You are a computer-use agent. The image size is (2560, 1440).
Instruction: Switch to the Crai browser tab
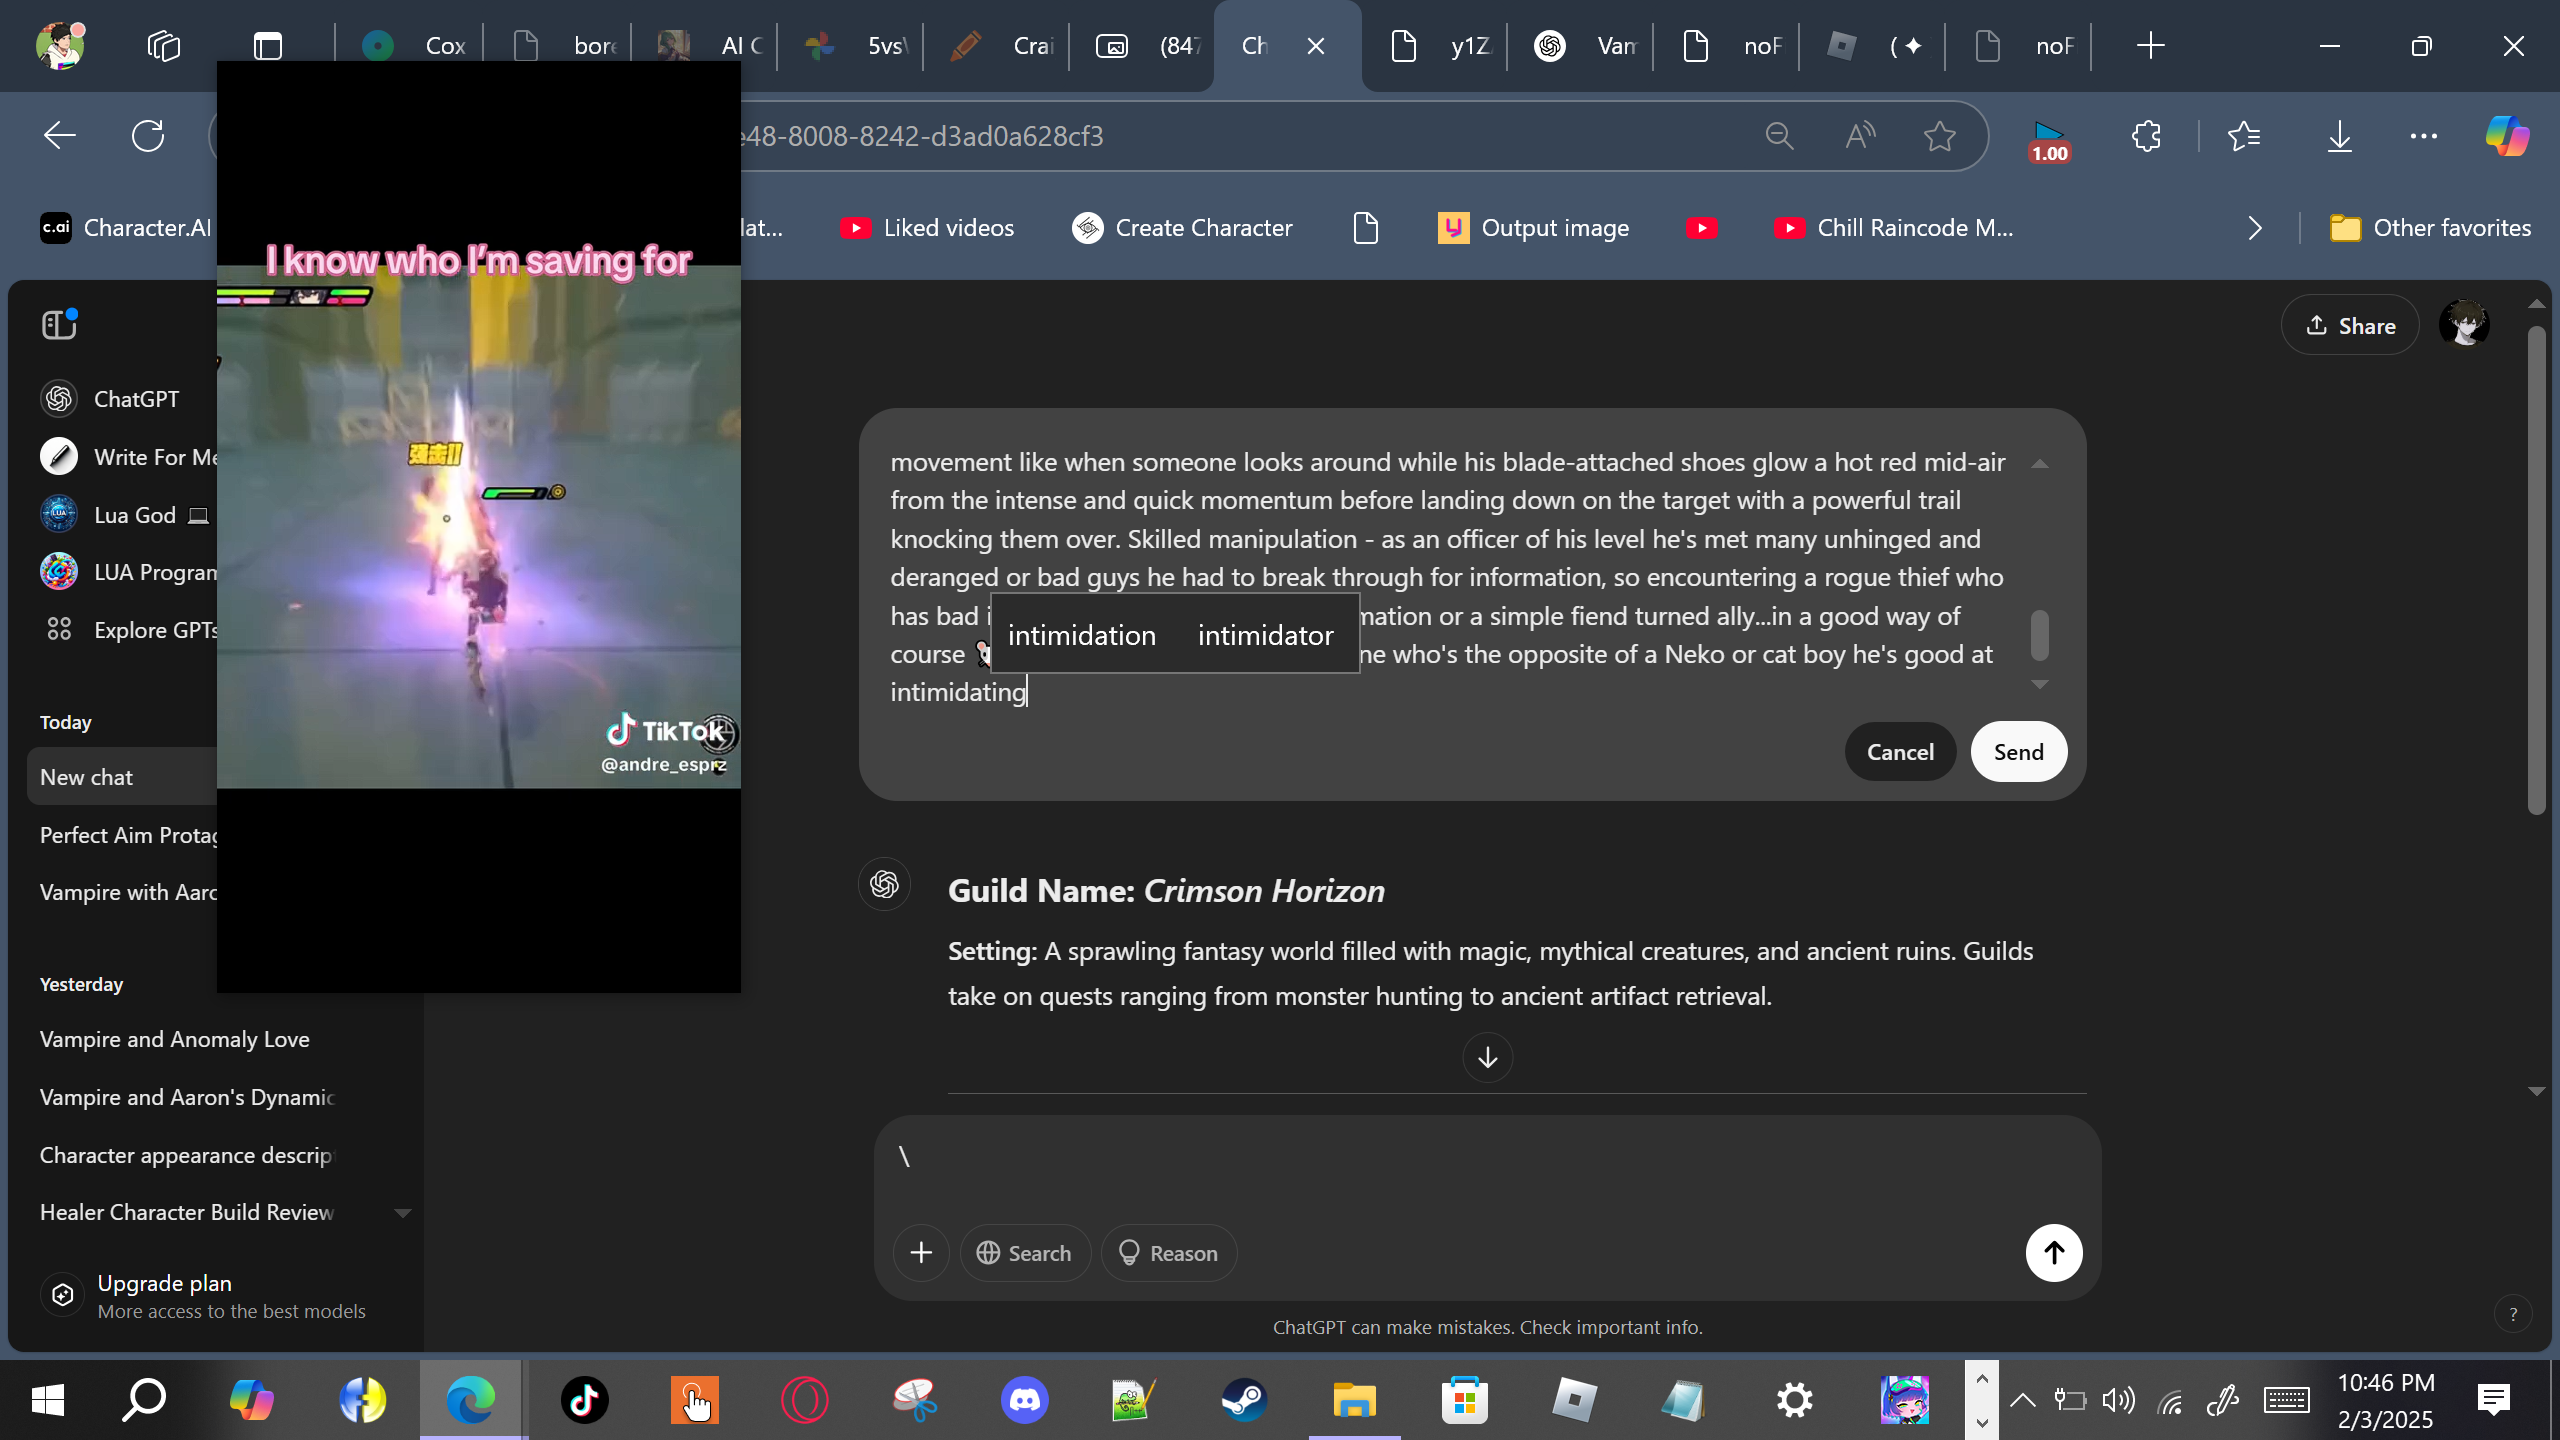998,46
